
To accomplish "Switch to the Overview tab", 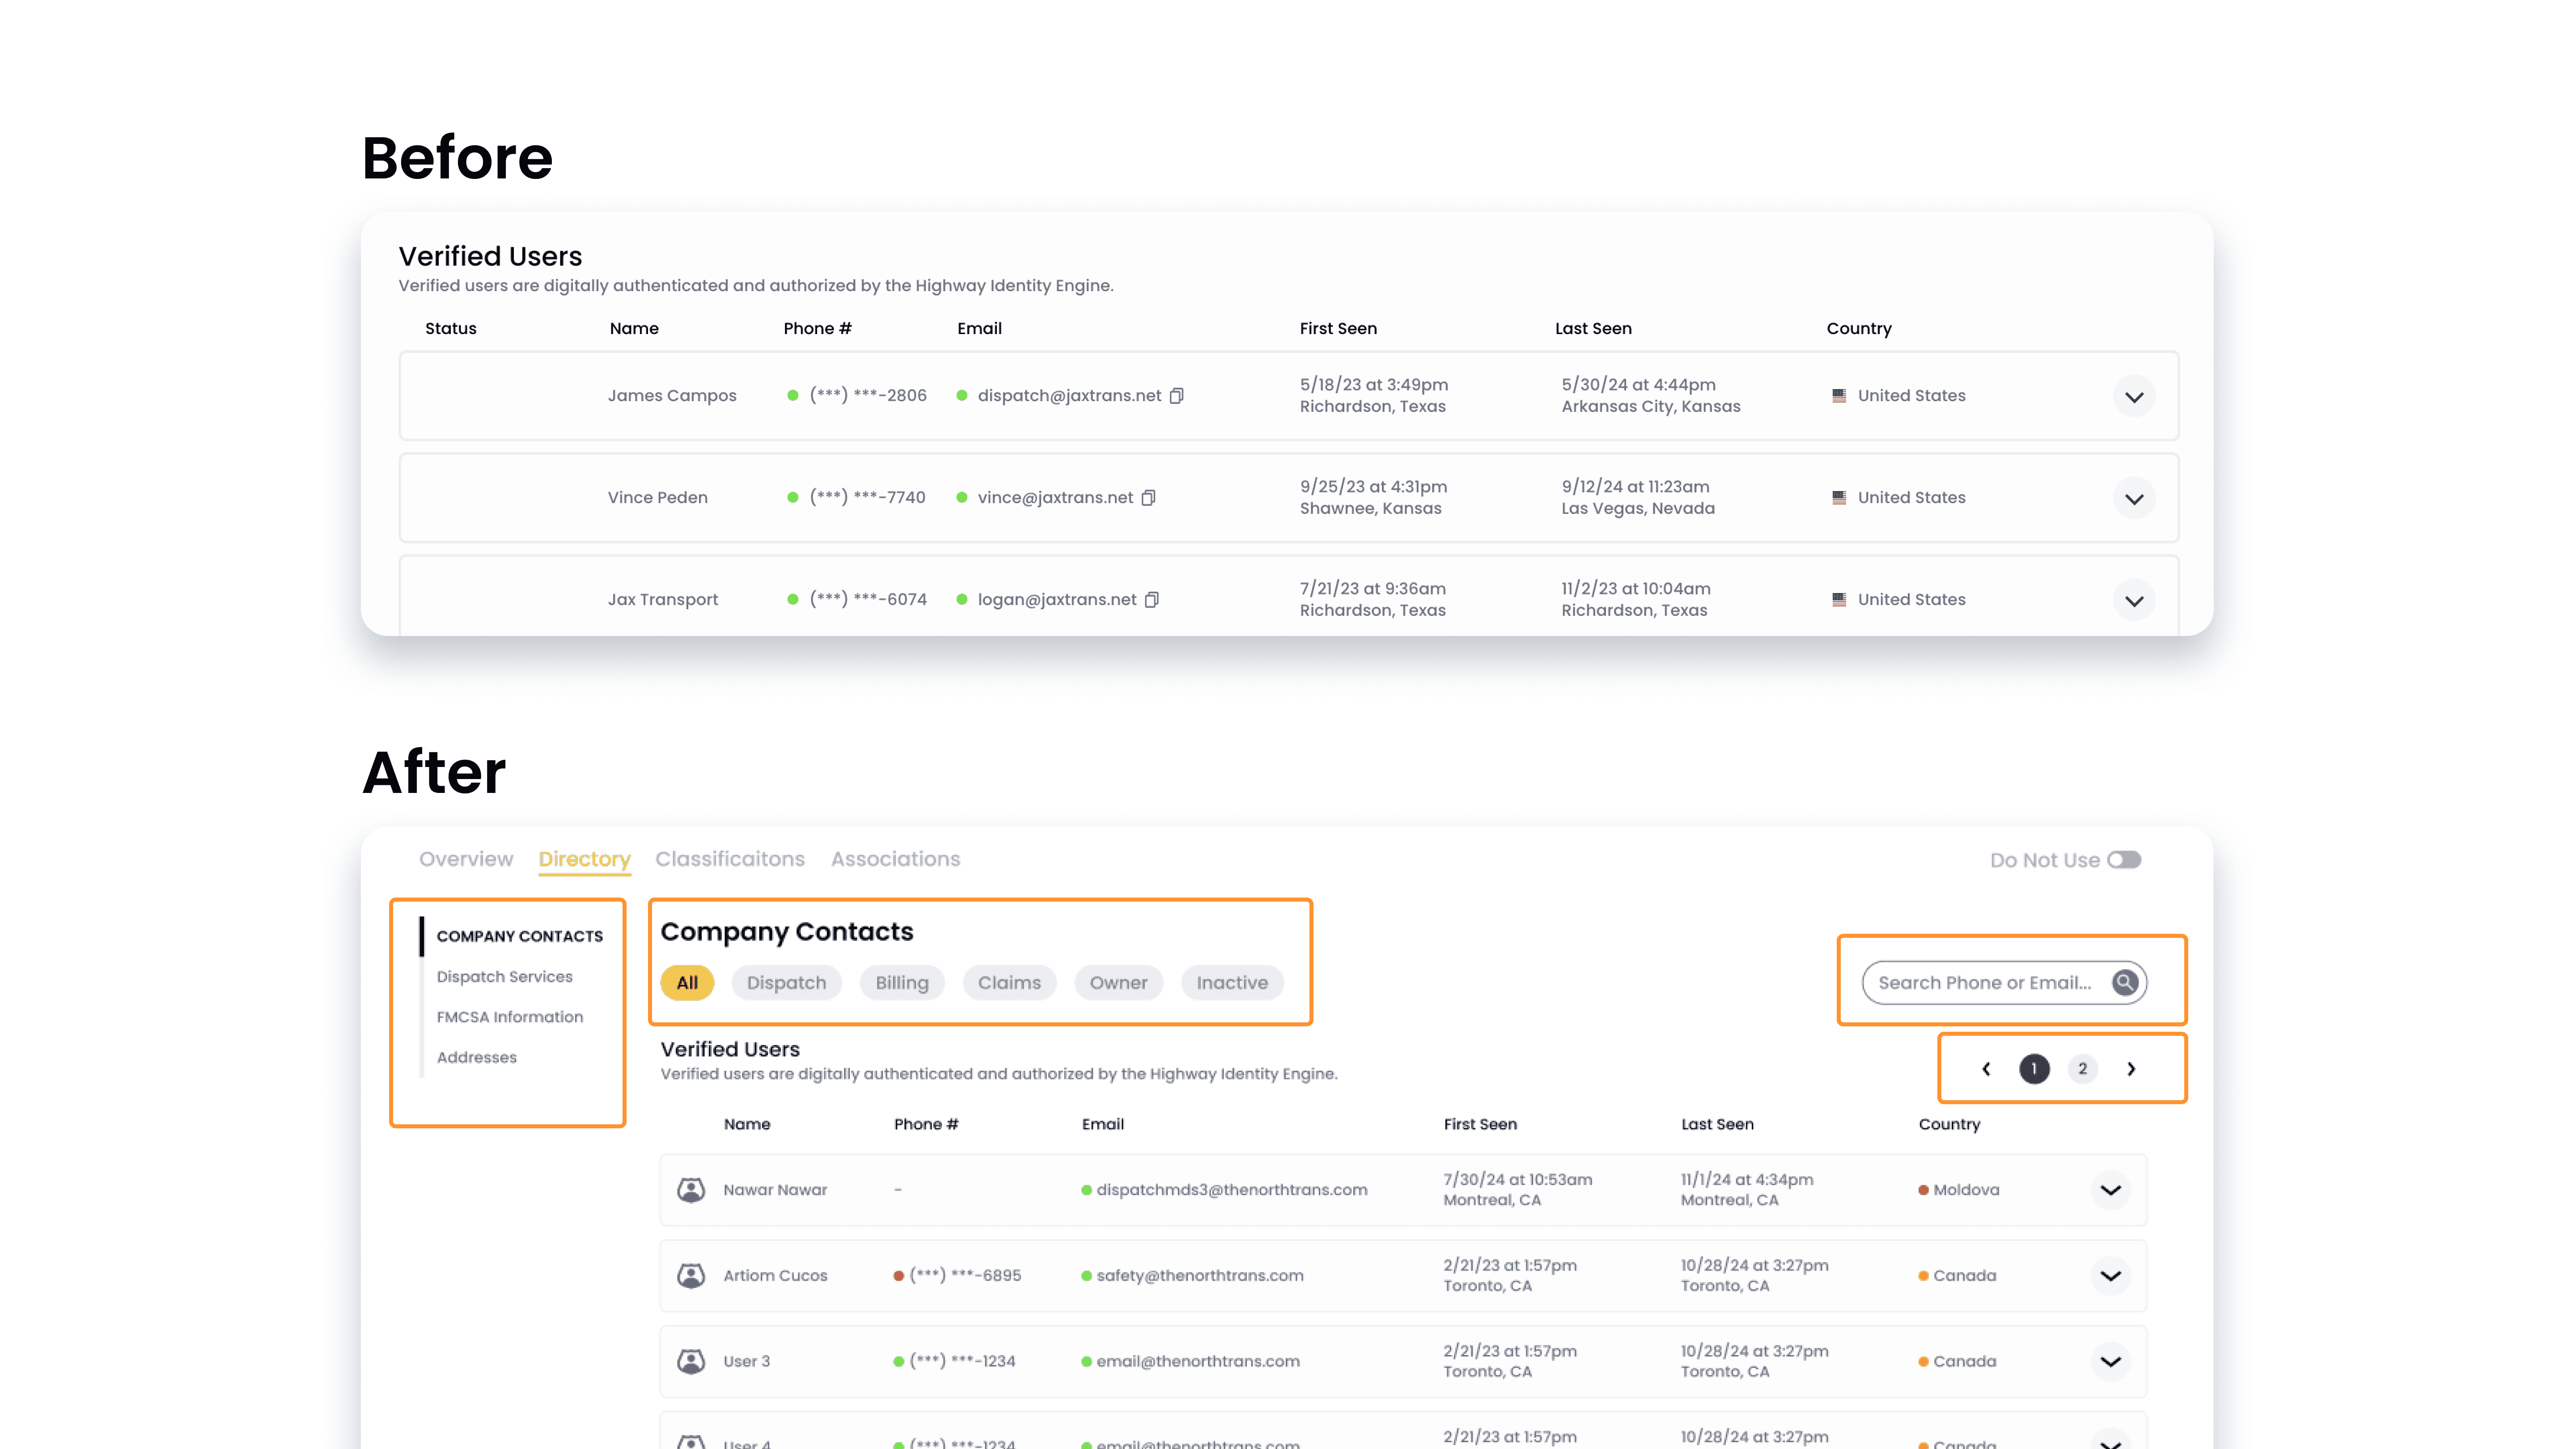I will [466, 859].
